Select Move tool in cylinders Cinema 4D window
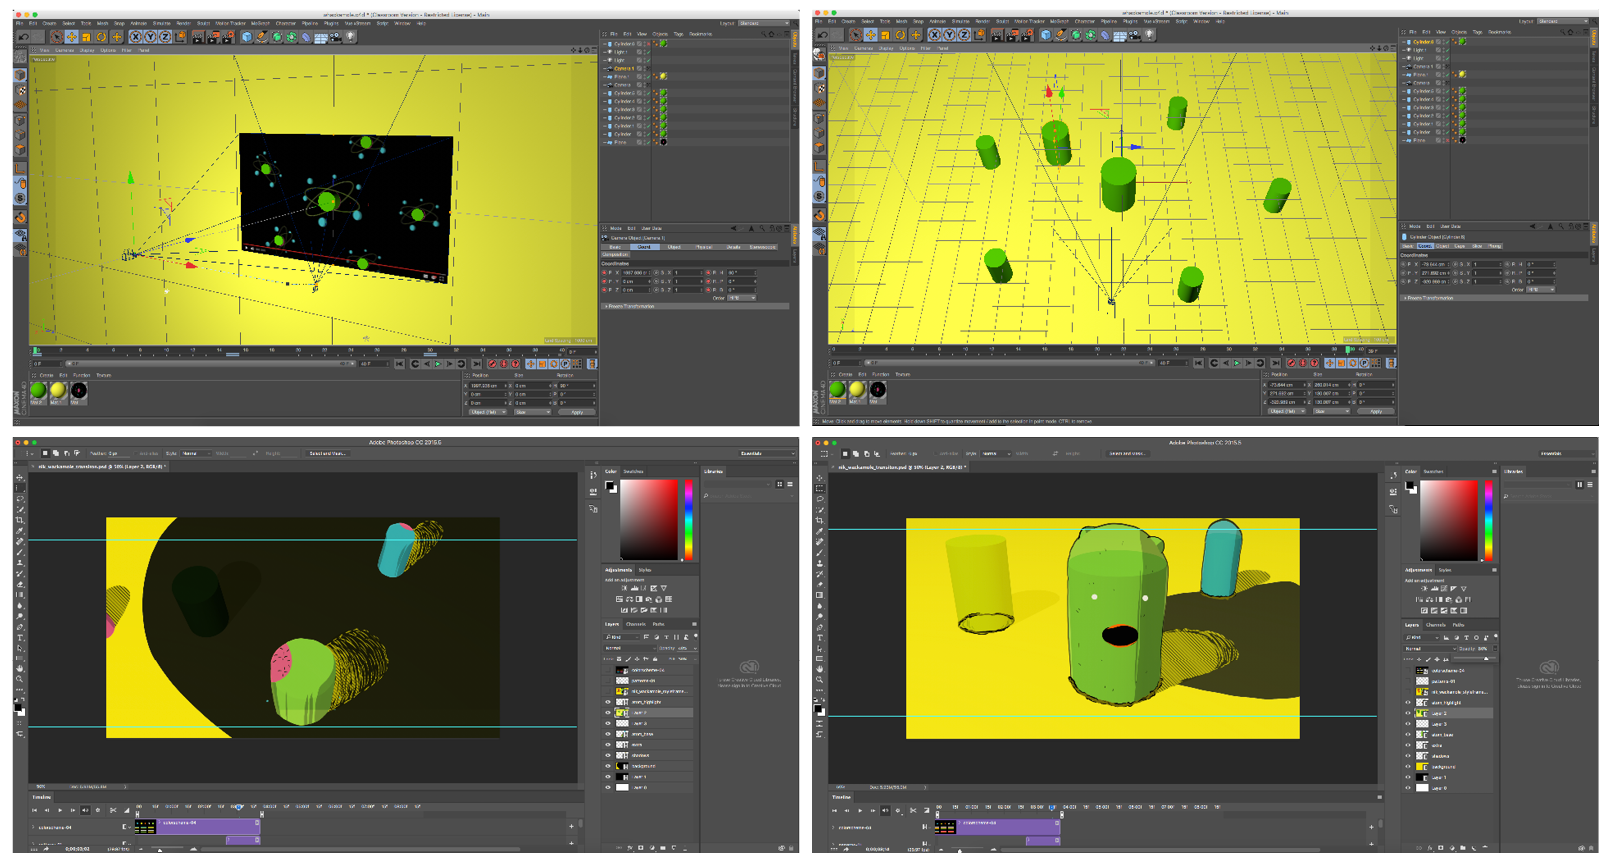The image size is (1610, 864). coord(870,35)
